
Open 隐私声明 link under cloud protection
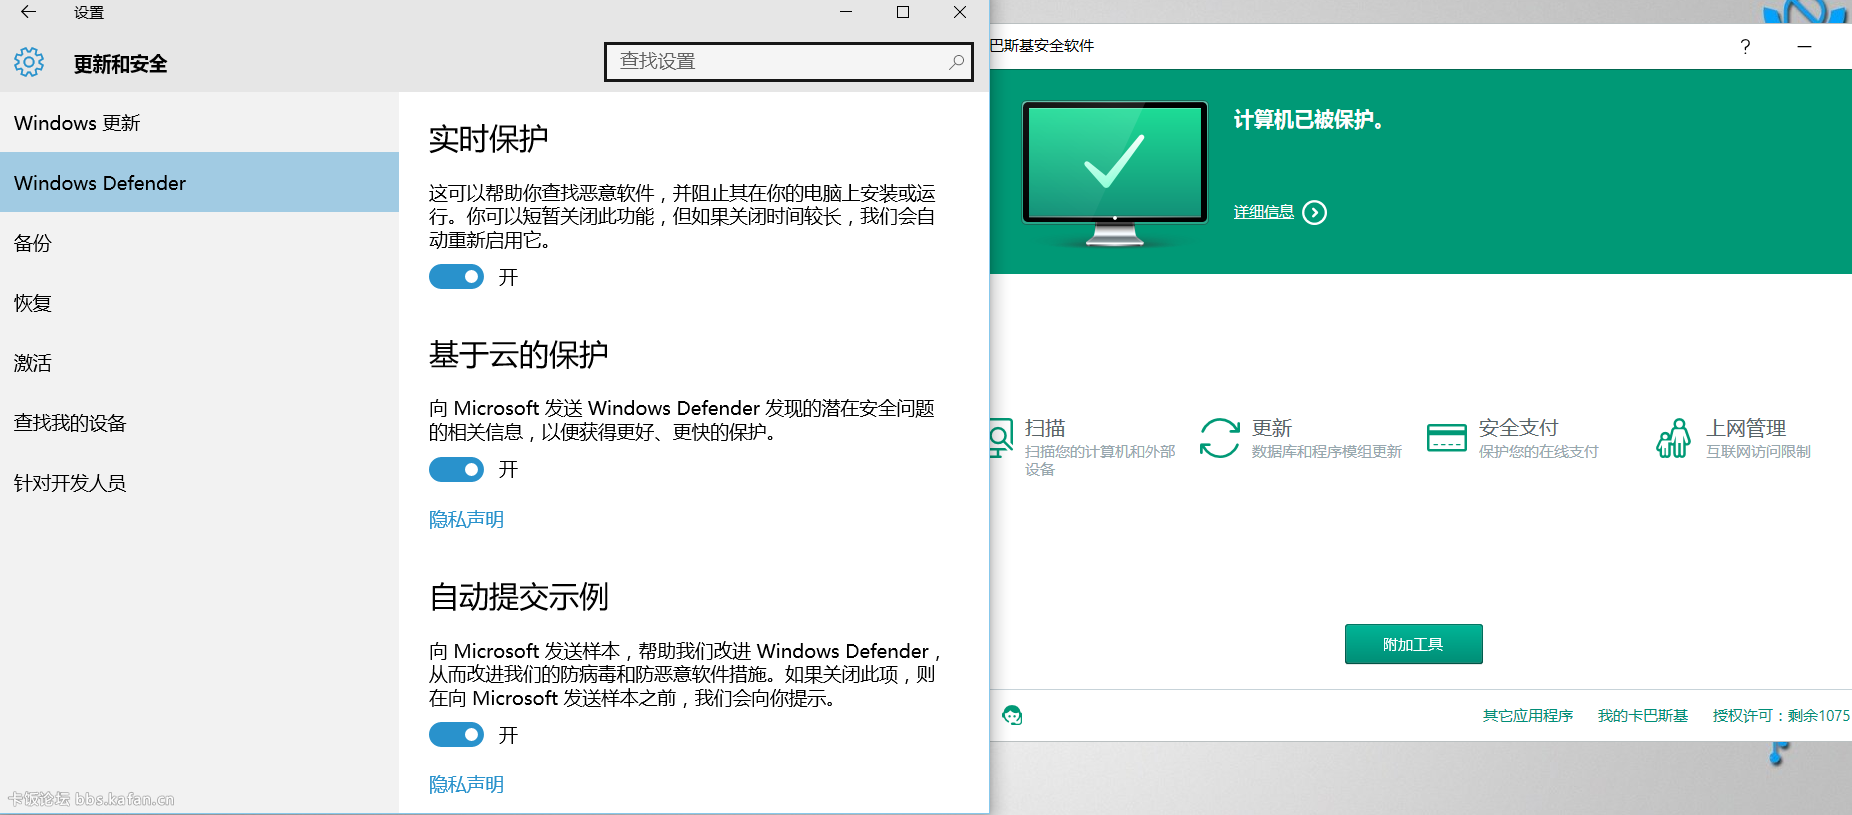click(x=466, y=519)
